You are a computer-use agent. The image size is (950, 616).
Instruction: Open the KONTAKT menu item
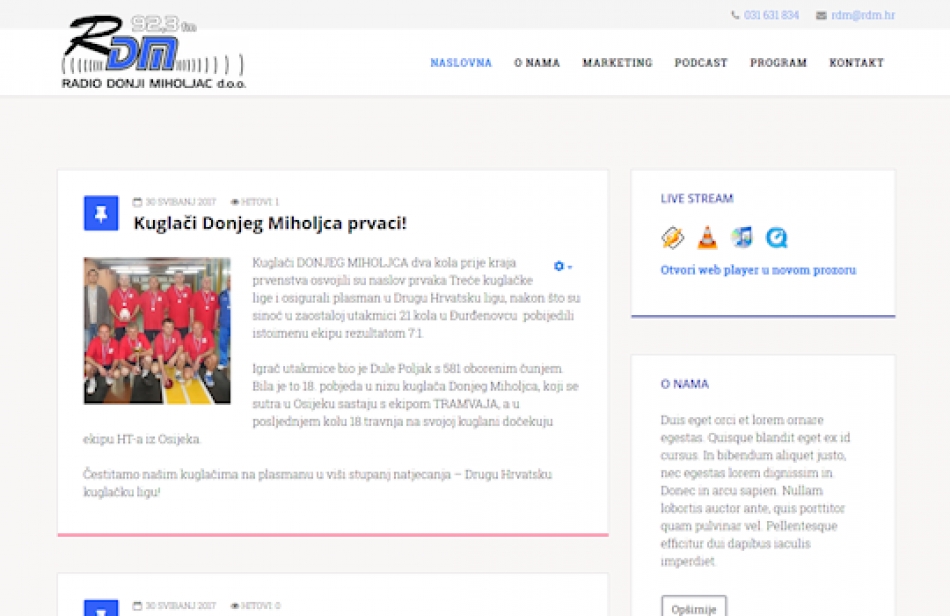[856, 62]
